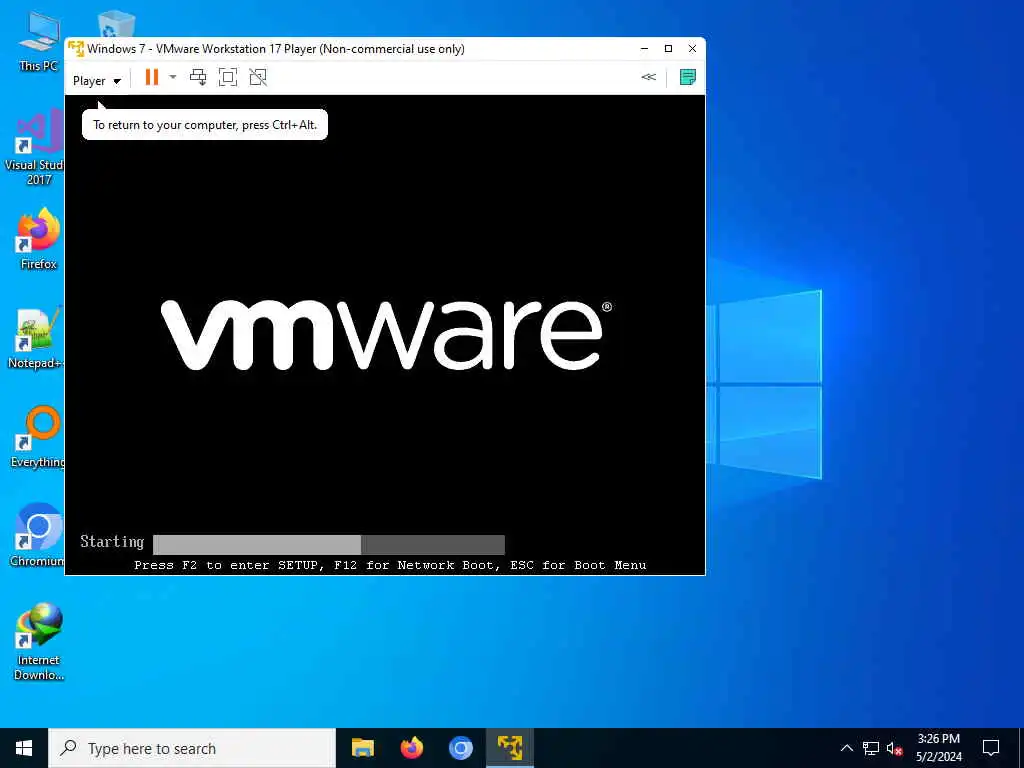This screenshot has height=768, width=1024.
Task: Select Notepad++ desktop shortcut
Action: 37,338
